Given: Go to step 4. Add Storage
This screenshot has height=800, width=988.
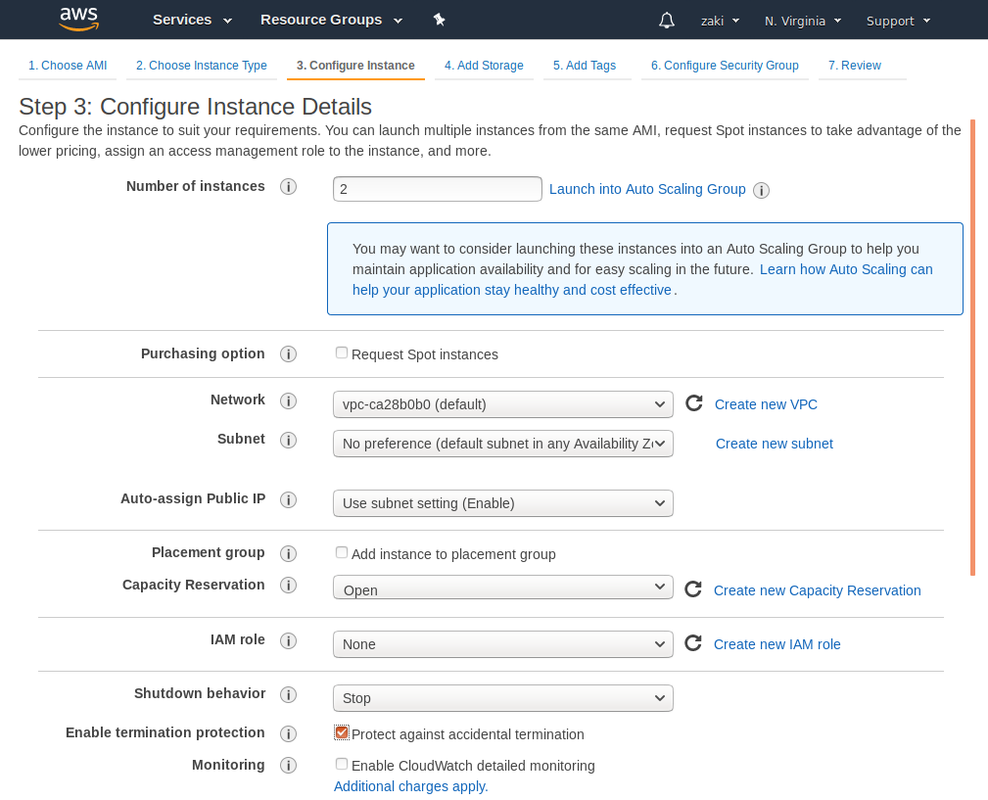Looking at the screenshot, I should click(x=484, y=66).
